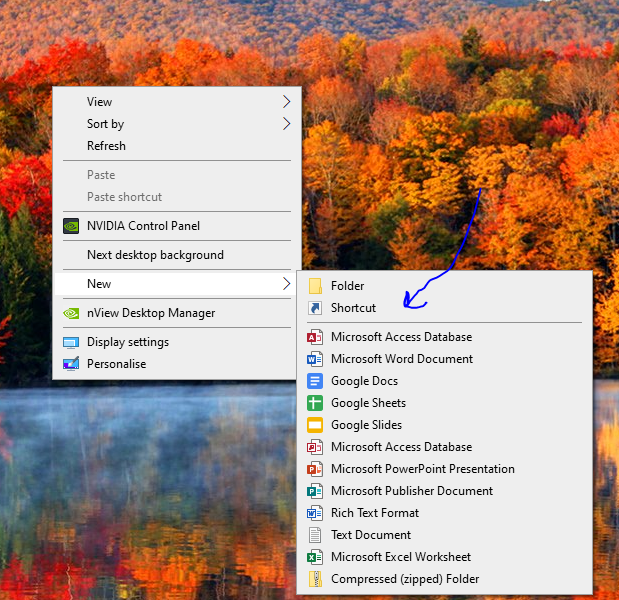Screen dimensions: 619x600
Task: Click the Shortcut arrow icon
Action: tap(315, 308)
